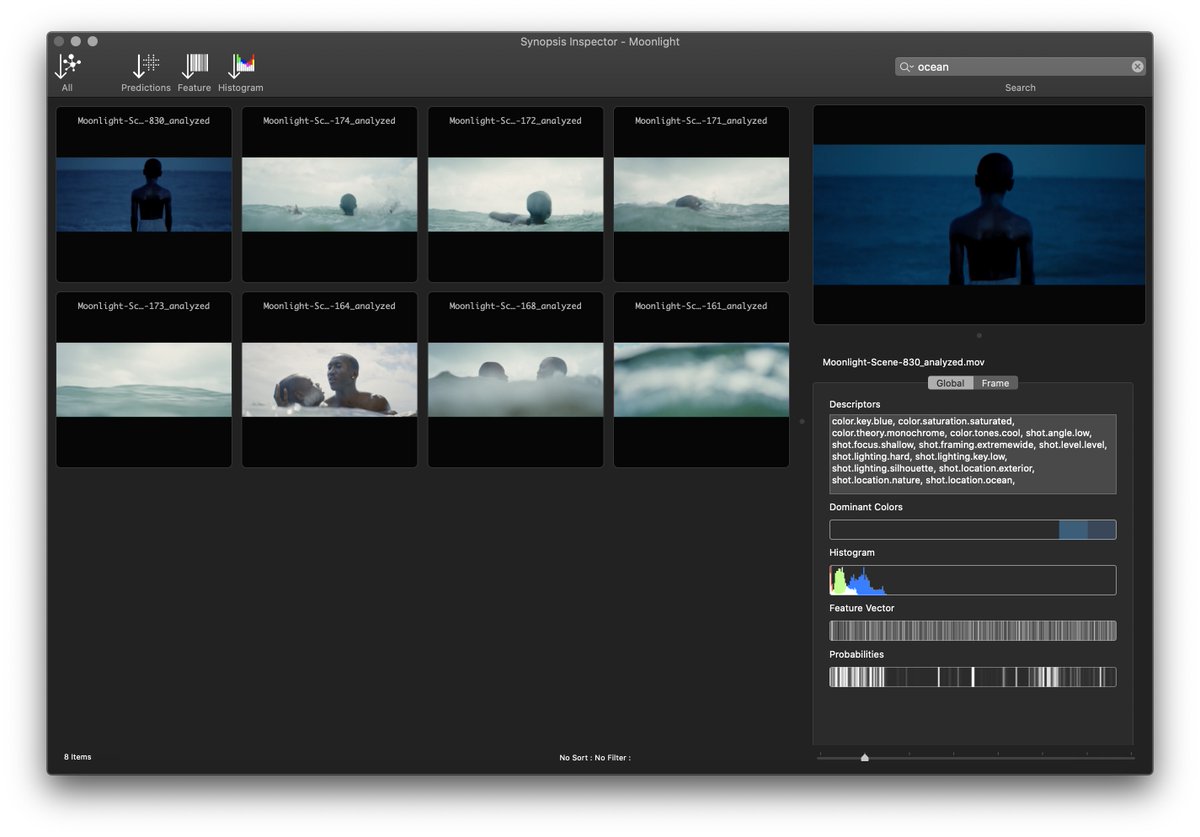The image size is (1200, 837).
Task: Select the Moonlight-Sc...-830_analyzed thumbnail
Action: 144,195
